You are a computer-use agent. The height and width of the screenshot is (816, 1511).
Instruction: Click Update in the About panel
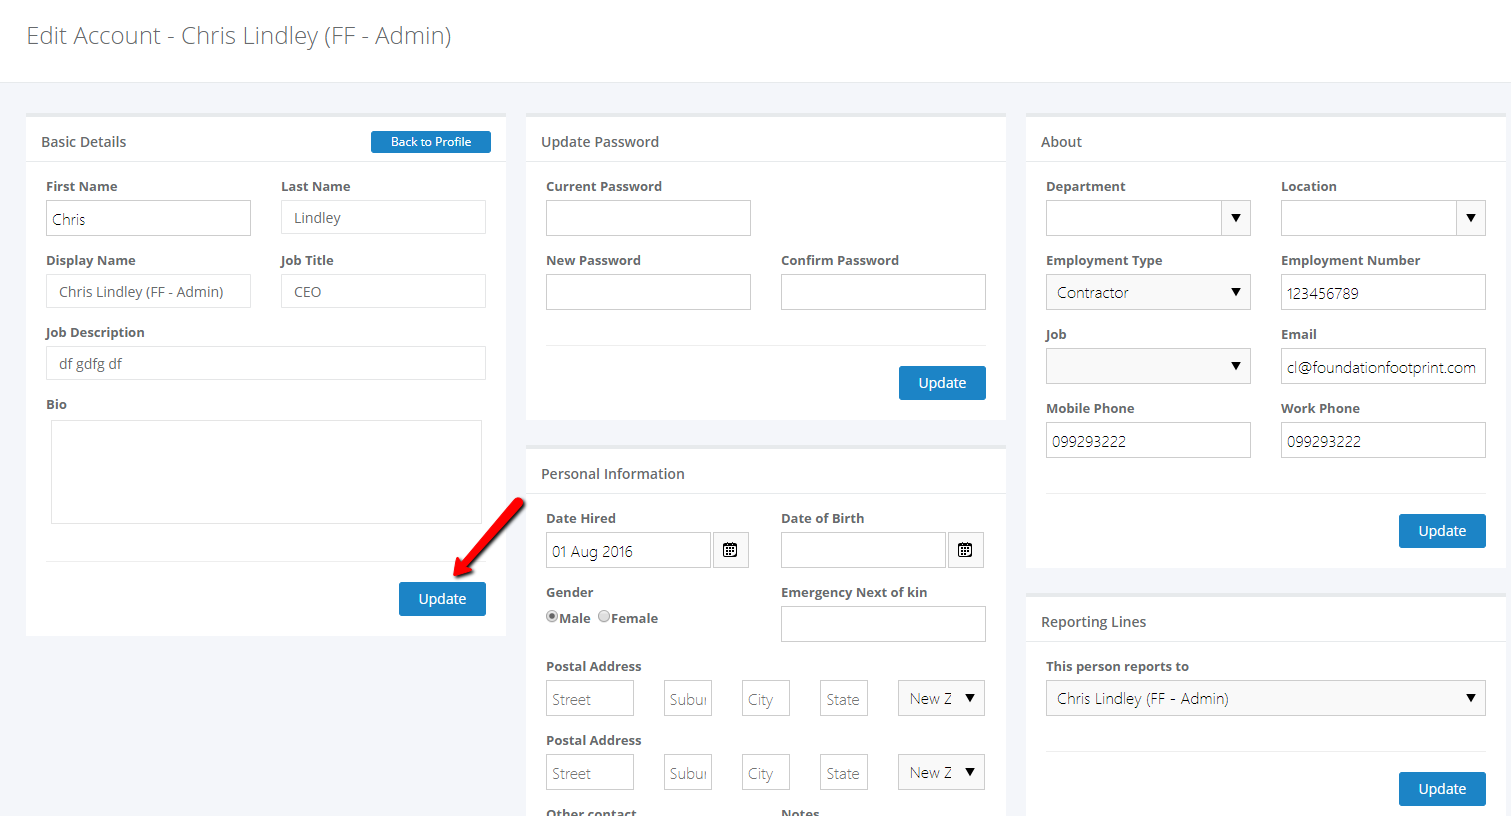point(1442,531)
